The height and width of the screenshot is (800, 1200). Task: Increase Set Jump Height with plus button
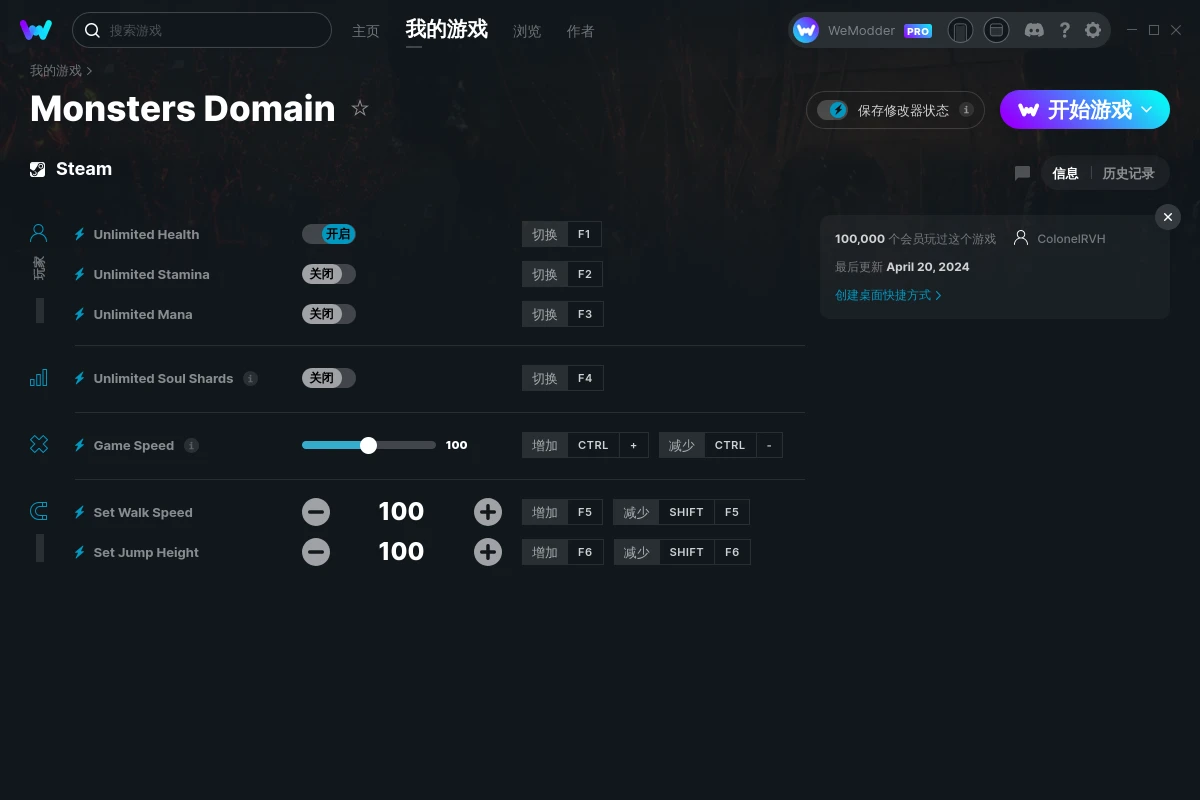488,552
